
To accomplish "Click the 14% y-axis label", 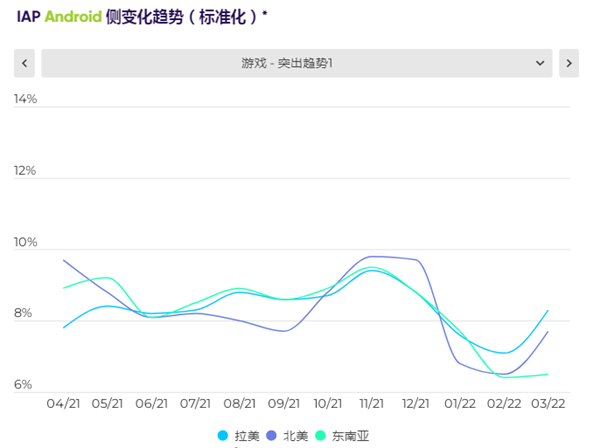I will [x=25, y=99].
